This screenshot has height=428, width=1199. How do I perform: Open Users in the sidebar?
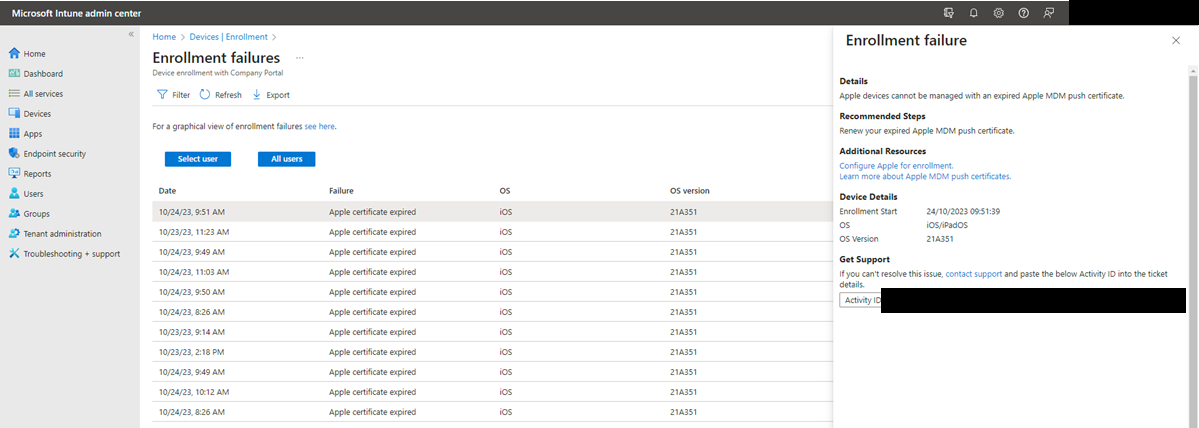pyautogui.click(x=33, y=193)
